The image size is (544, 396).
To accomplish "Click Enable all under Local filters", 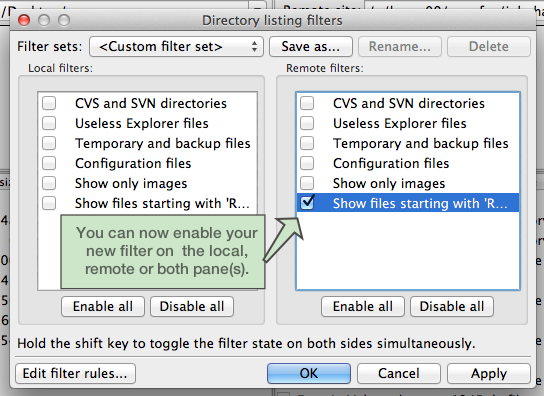I will (103, 306).
